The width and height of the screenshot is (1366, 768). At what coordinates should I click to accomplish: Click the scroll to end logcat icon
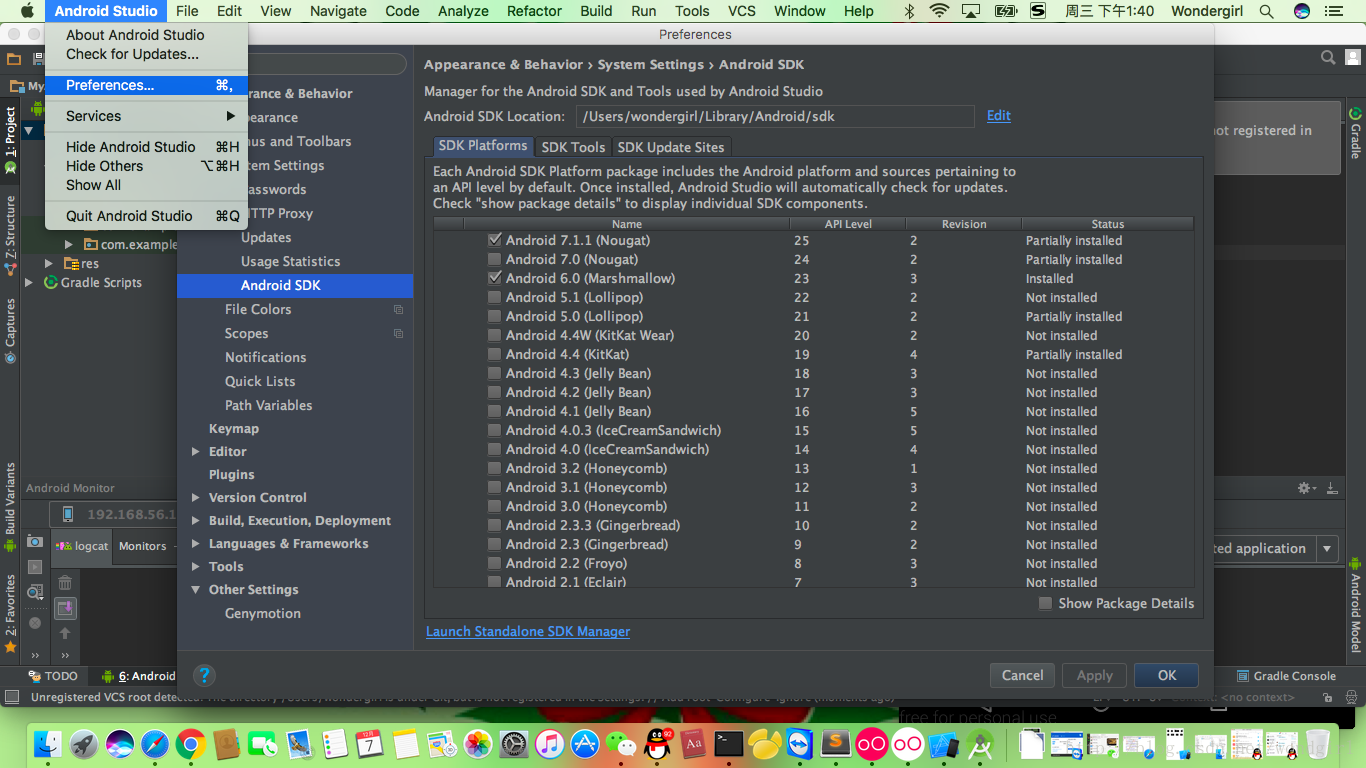65,608
